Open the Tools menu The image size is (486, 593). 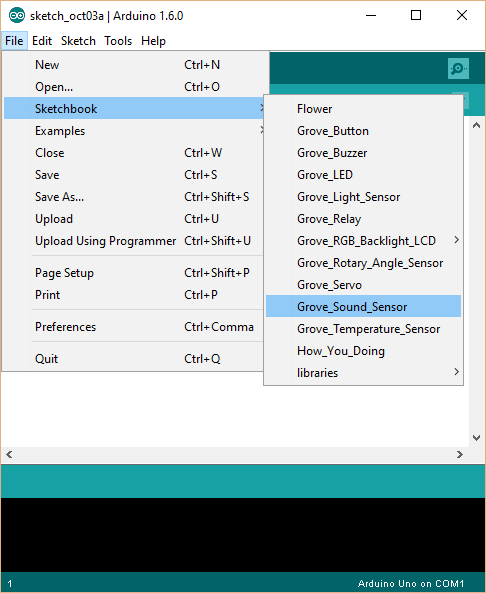tap(118, 41)
